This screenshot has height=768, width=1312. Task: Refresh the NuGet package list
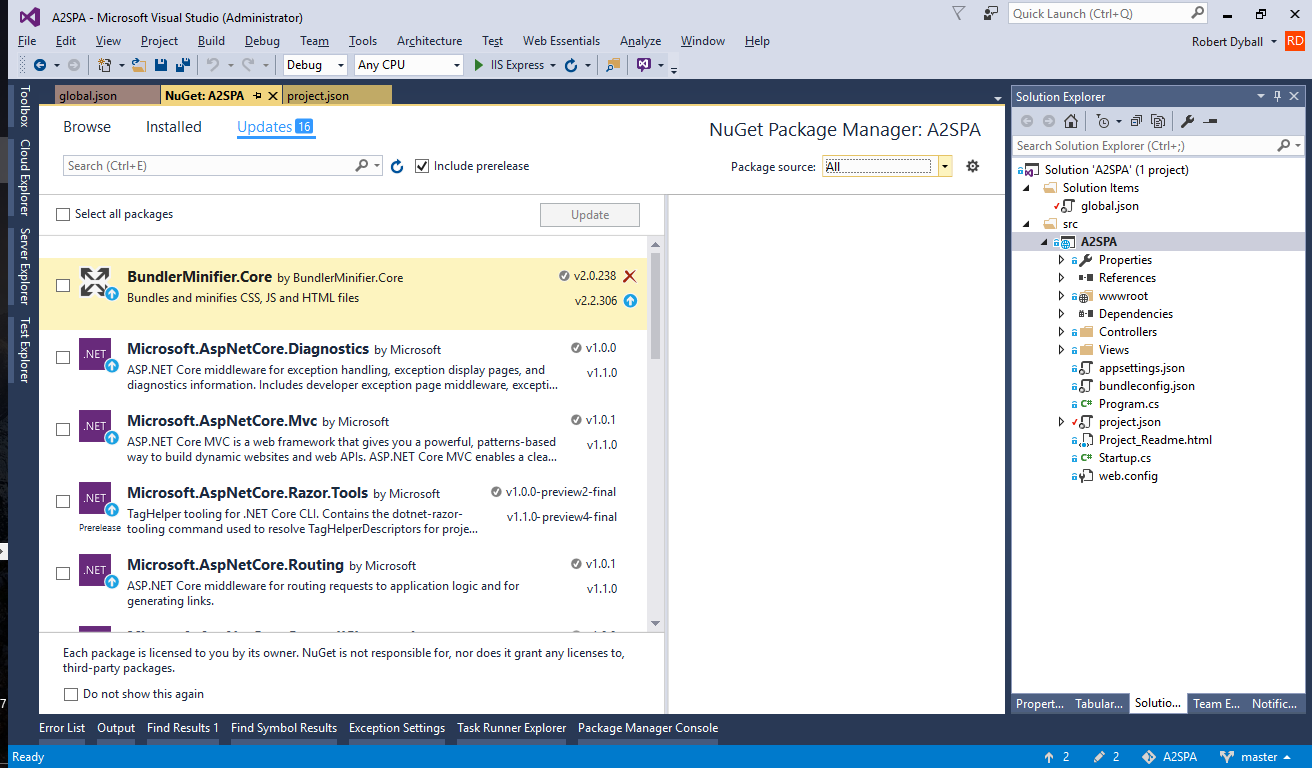pos(397,166)
